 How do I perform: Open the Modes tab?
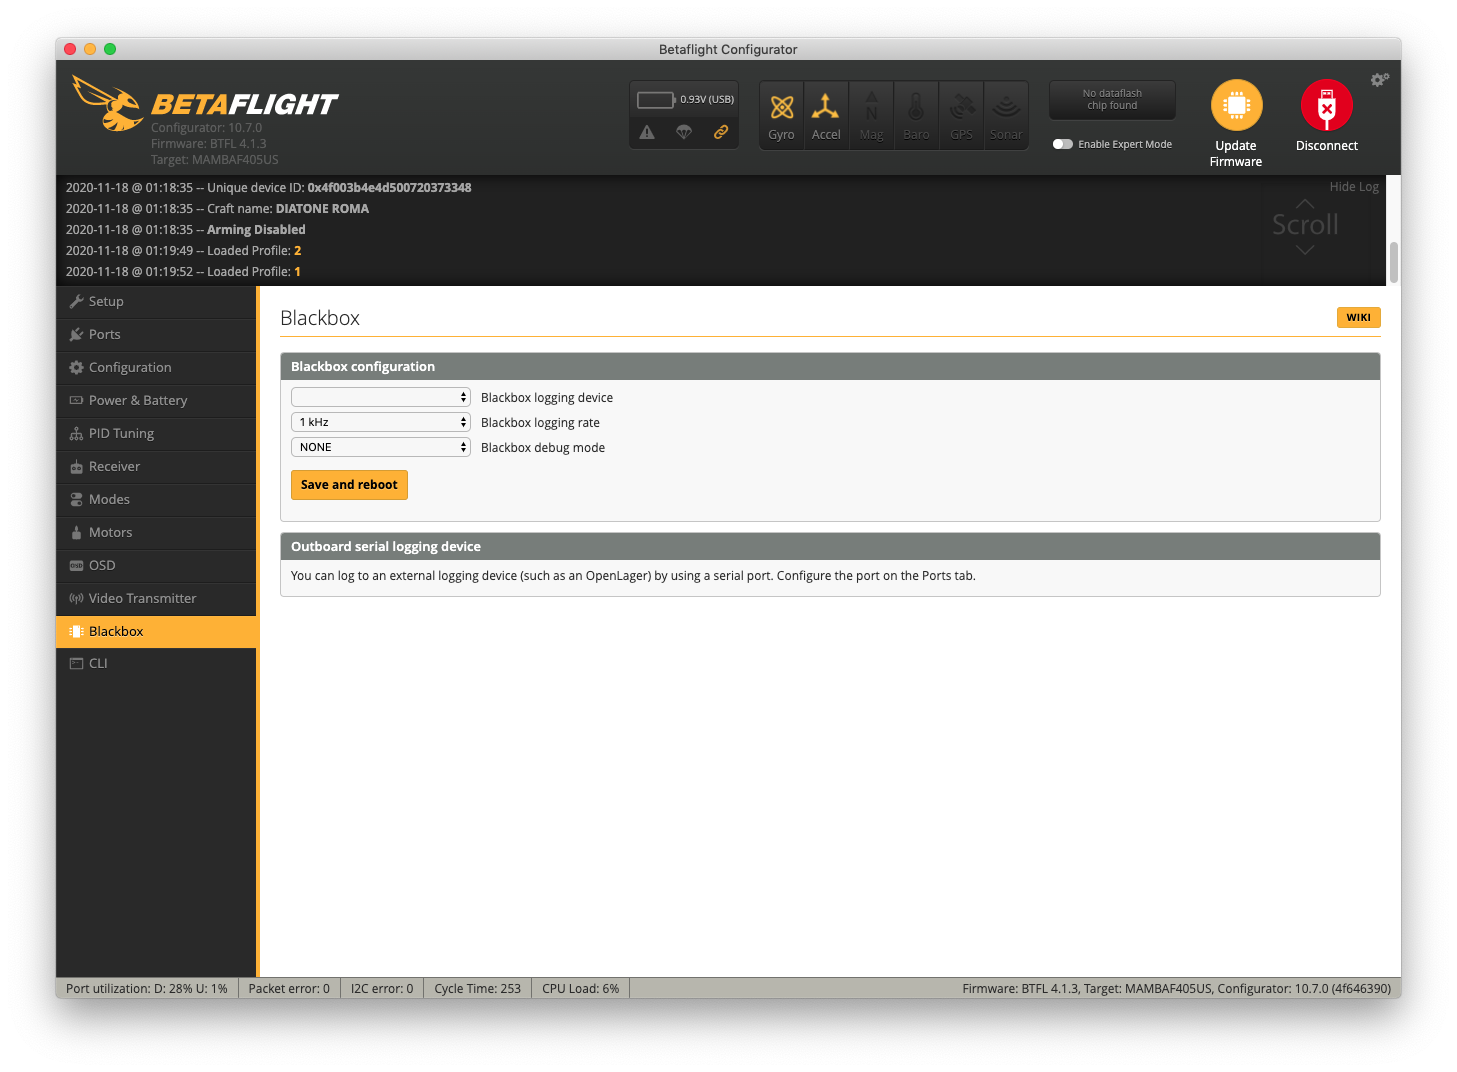[156, 499]
